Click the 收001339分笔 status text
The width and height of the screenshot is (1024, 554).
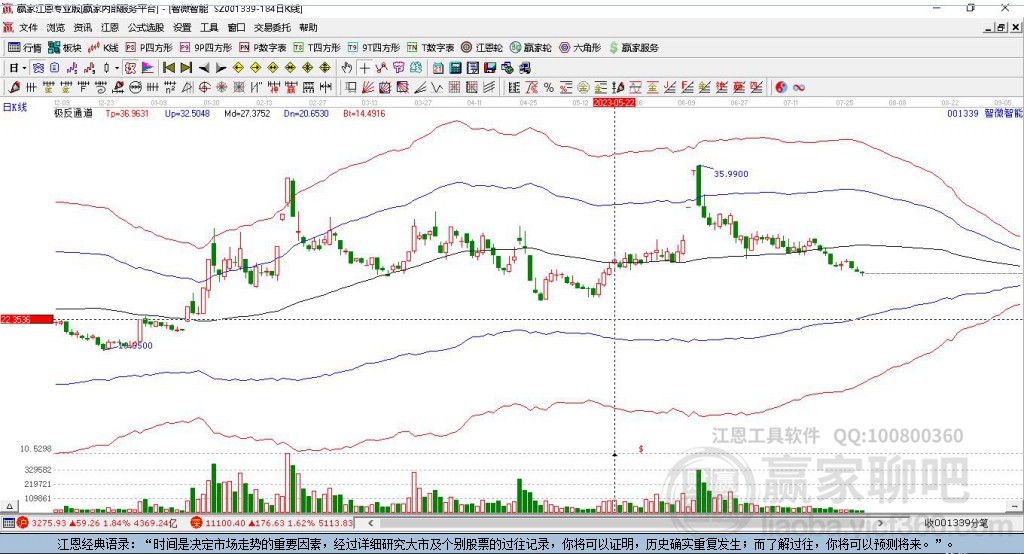coord(956,523)
